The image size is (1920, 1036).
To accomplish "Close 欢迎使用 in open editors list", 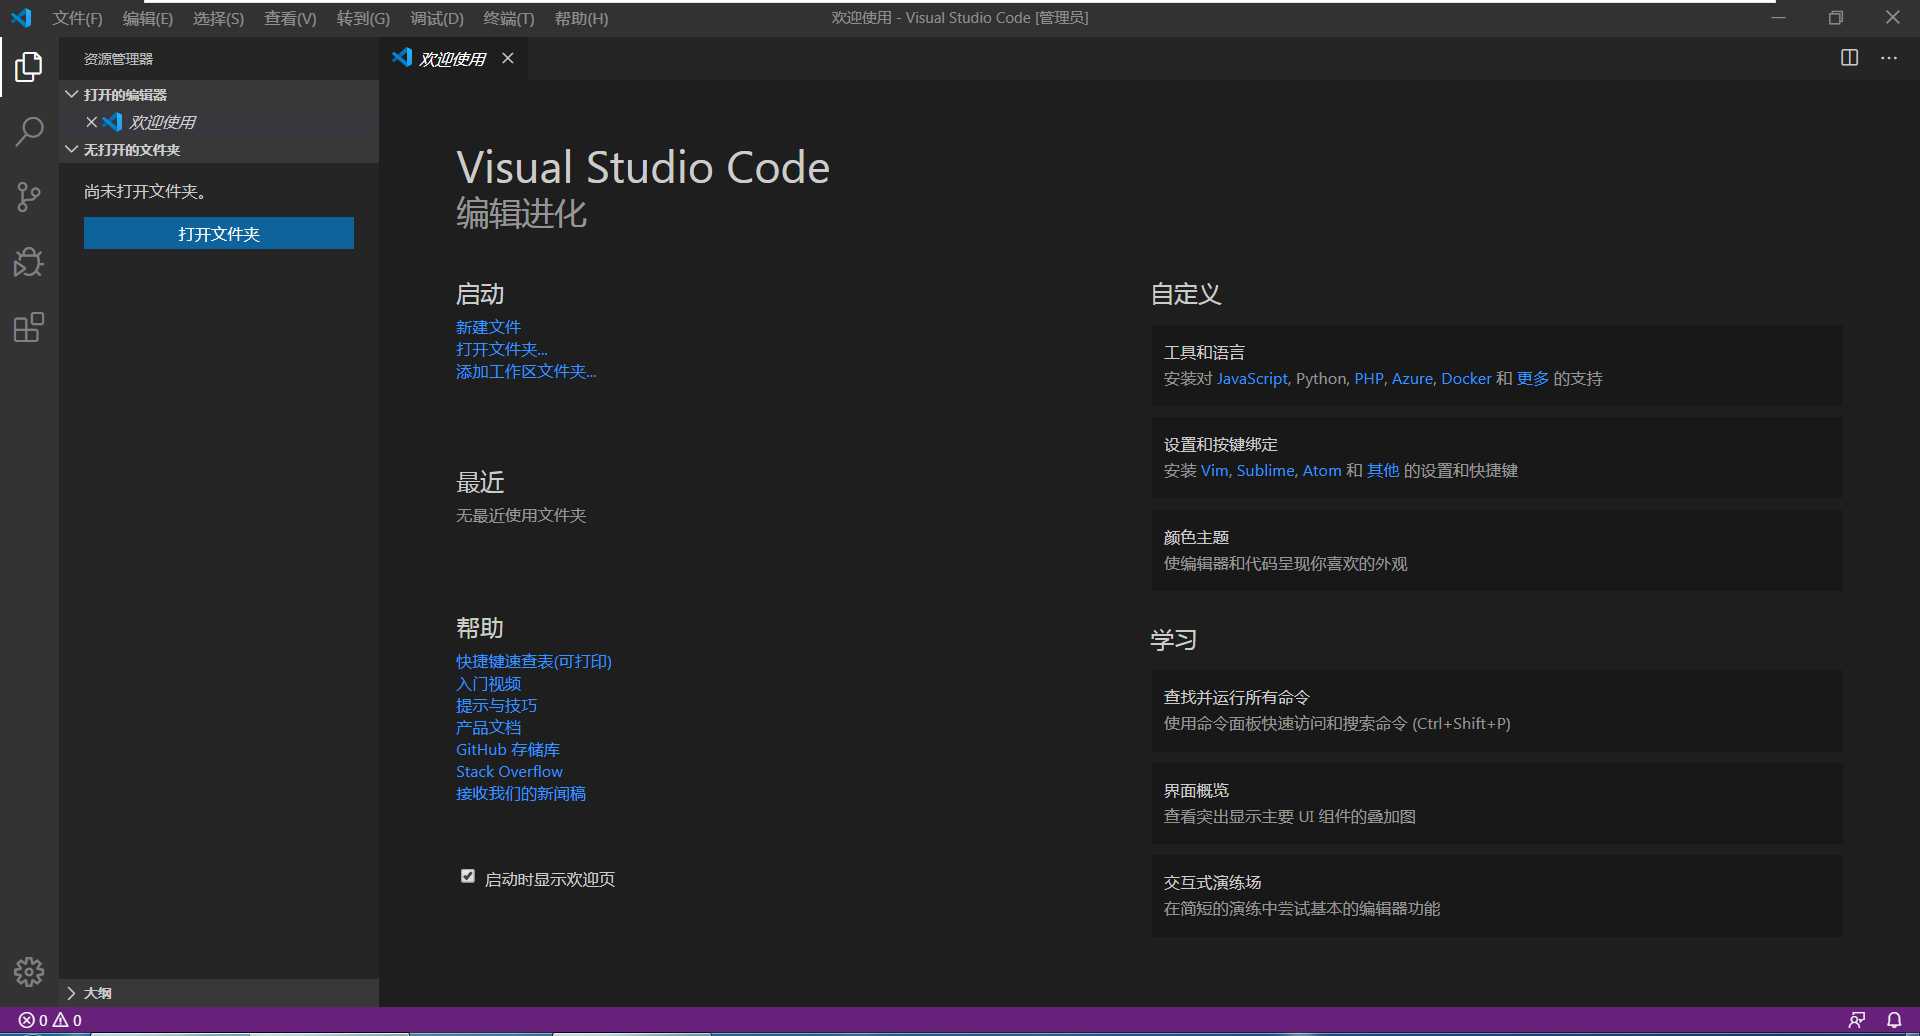I will (91, 122).
